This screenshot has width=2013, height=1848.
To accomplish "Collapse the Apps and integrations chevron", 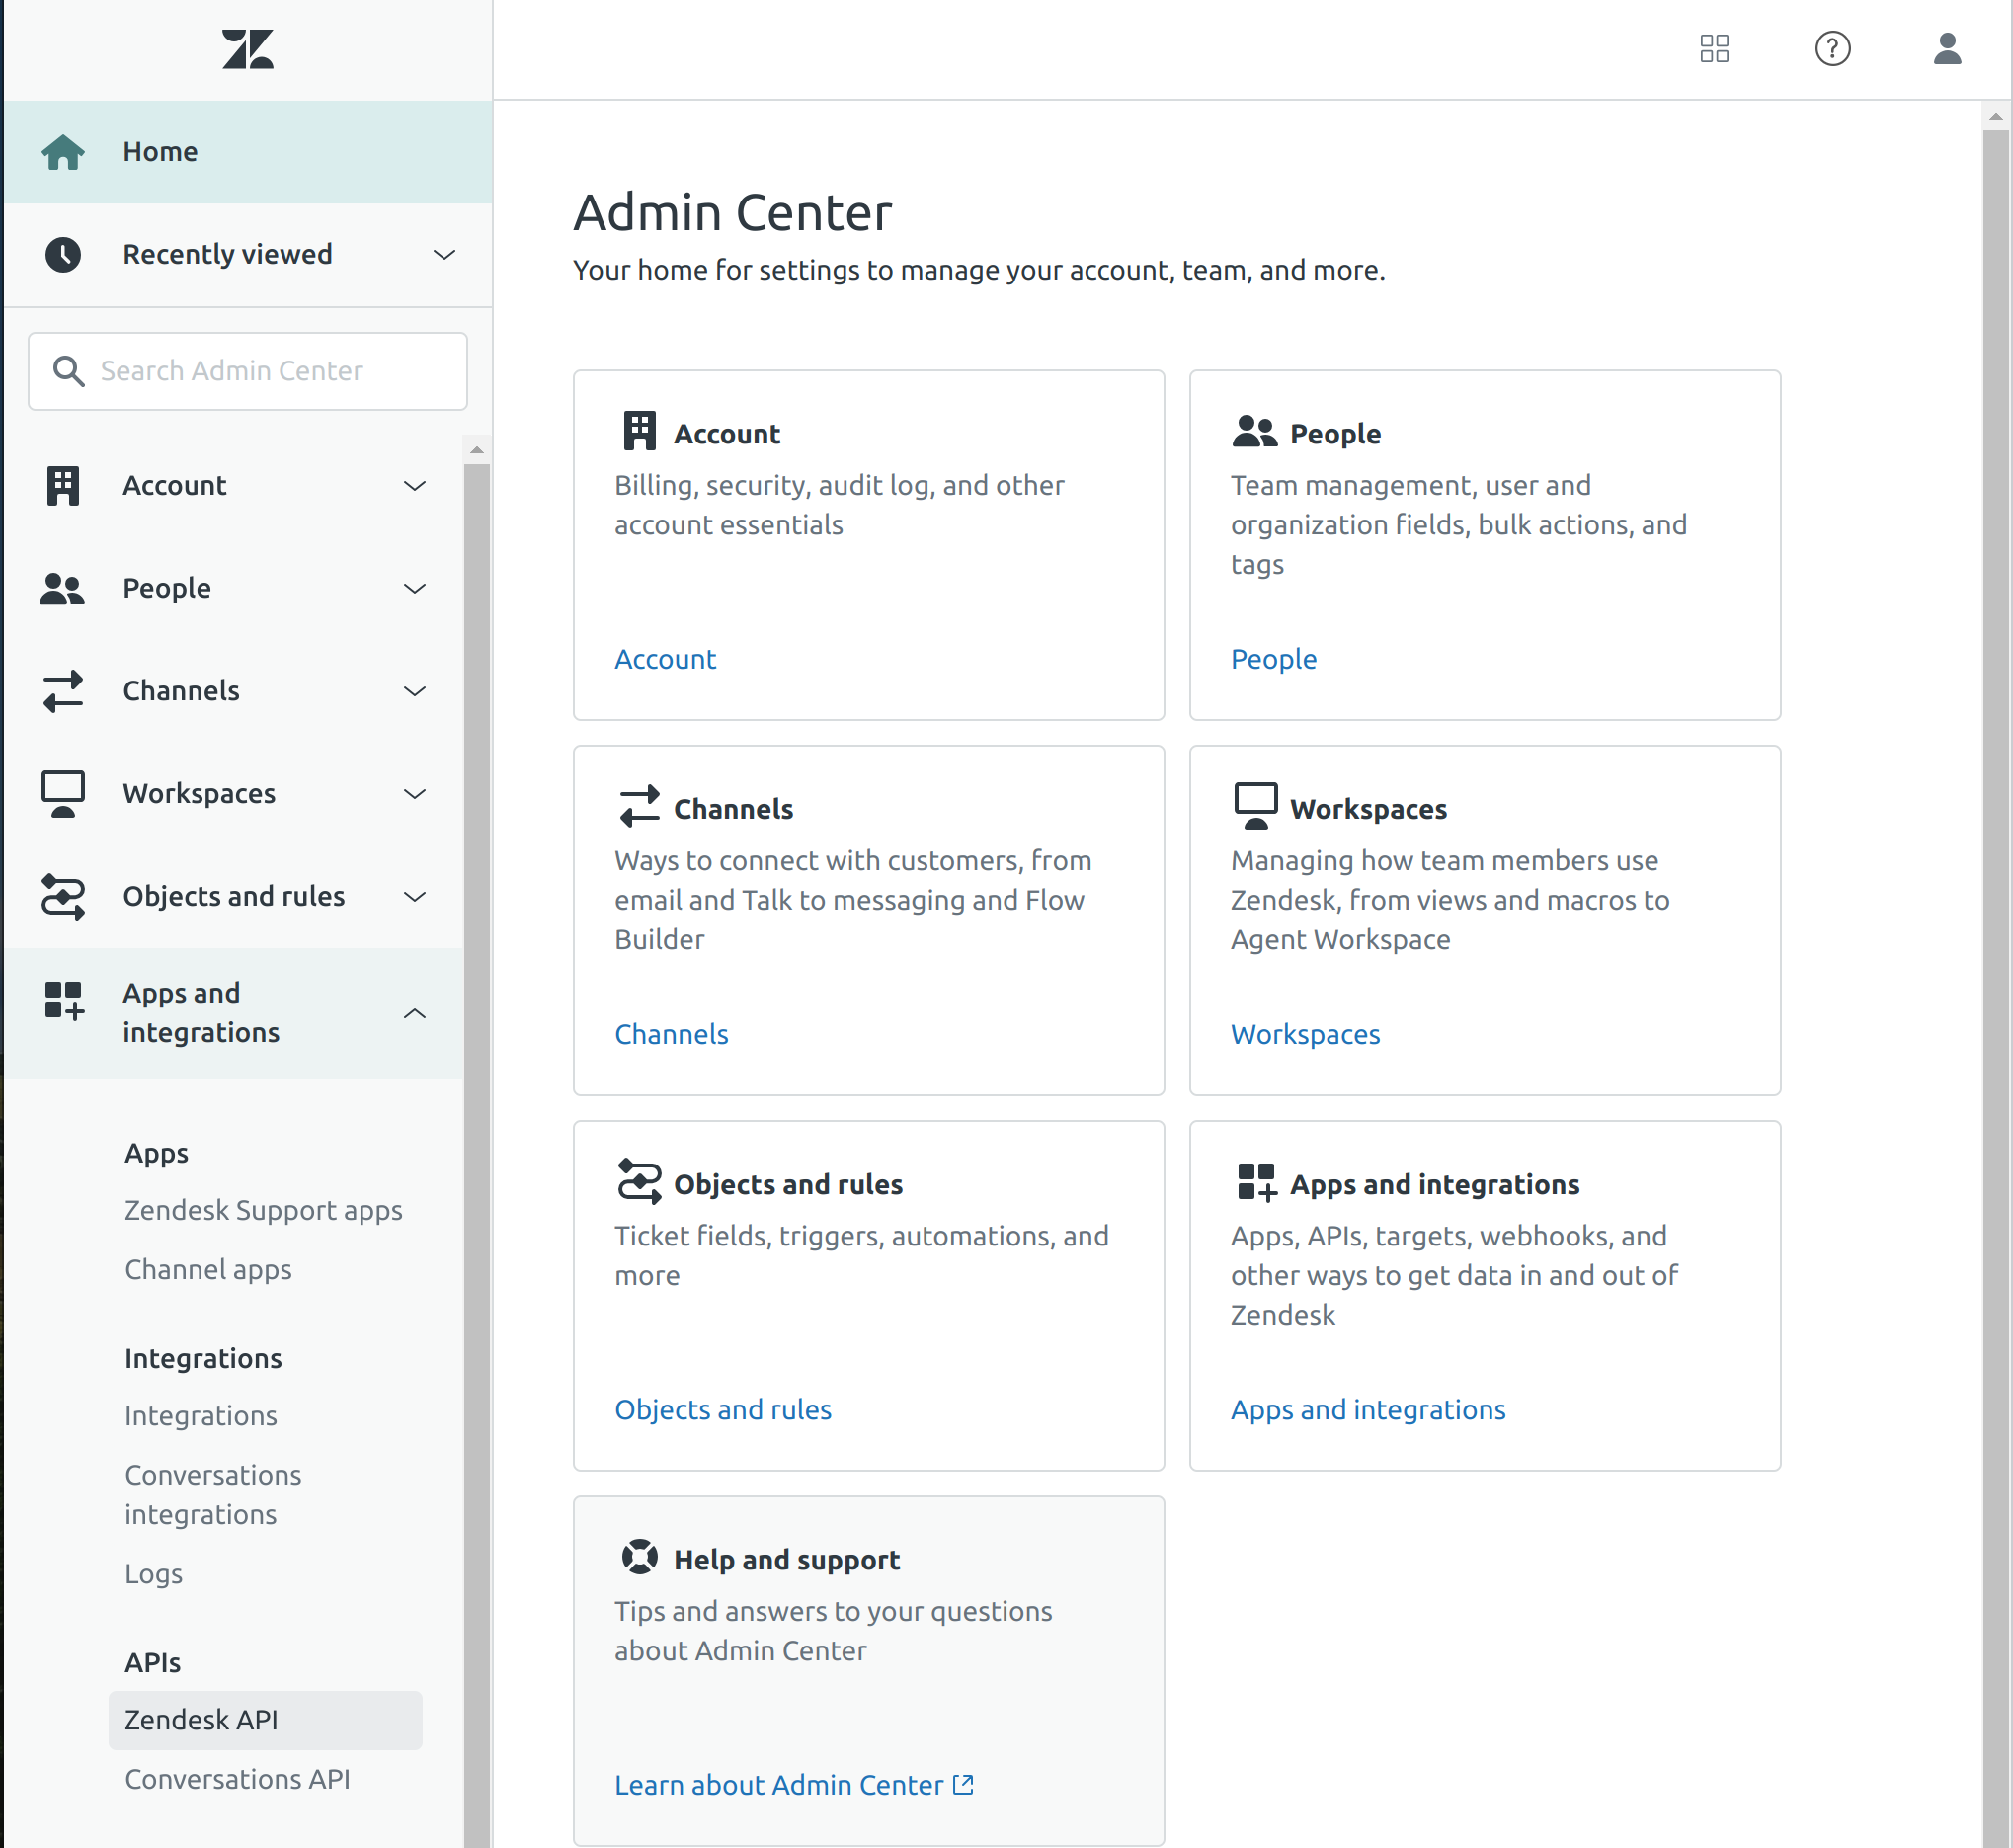I will pyautogui.click(x=414, y=1014).
